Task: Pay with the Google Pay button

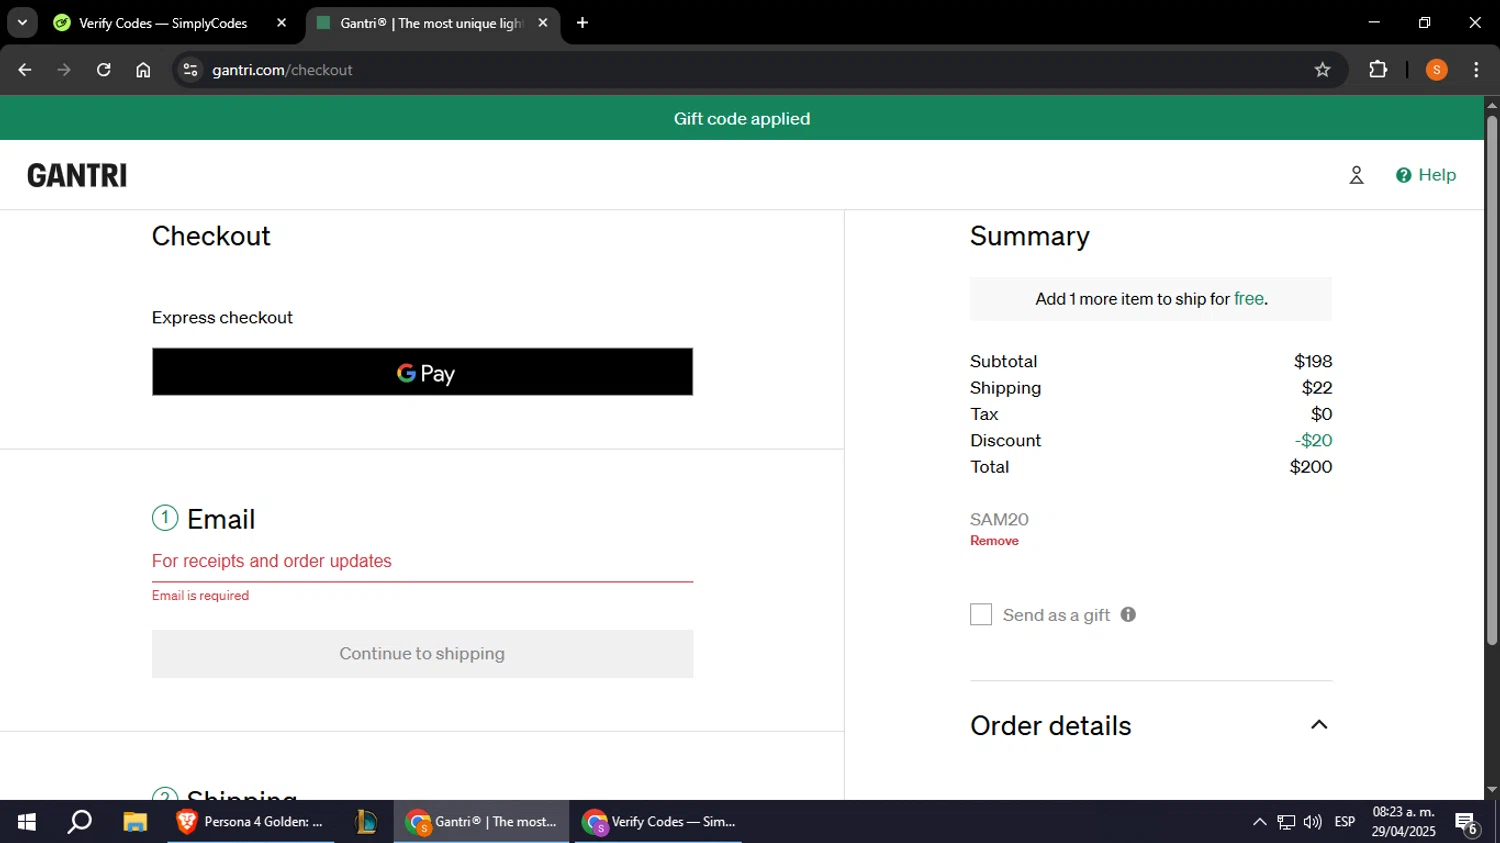Action: (x=422, y=372)
